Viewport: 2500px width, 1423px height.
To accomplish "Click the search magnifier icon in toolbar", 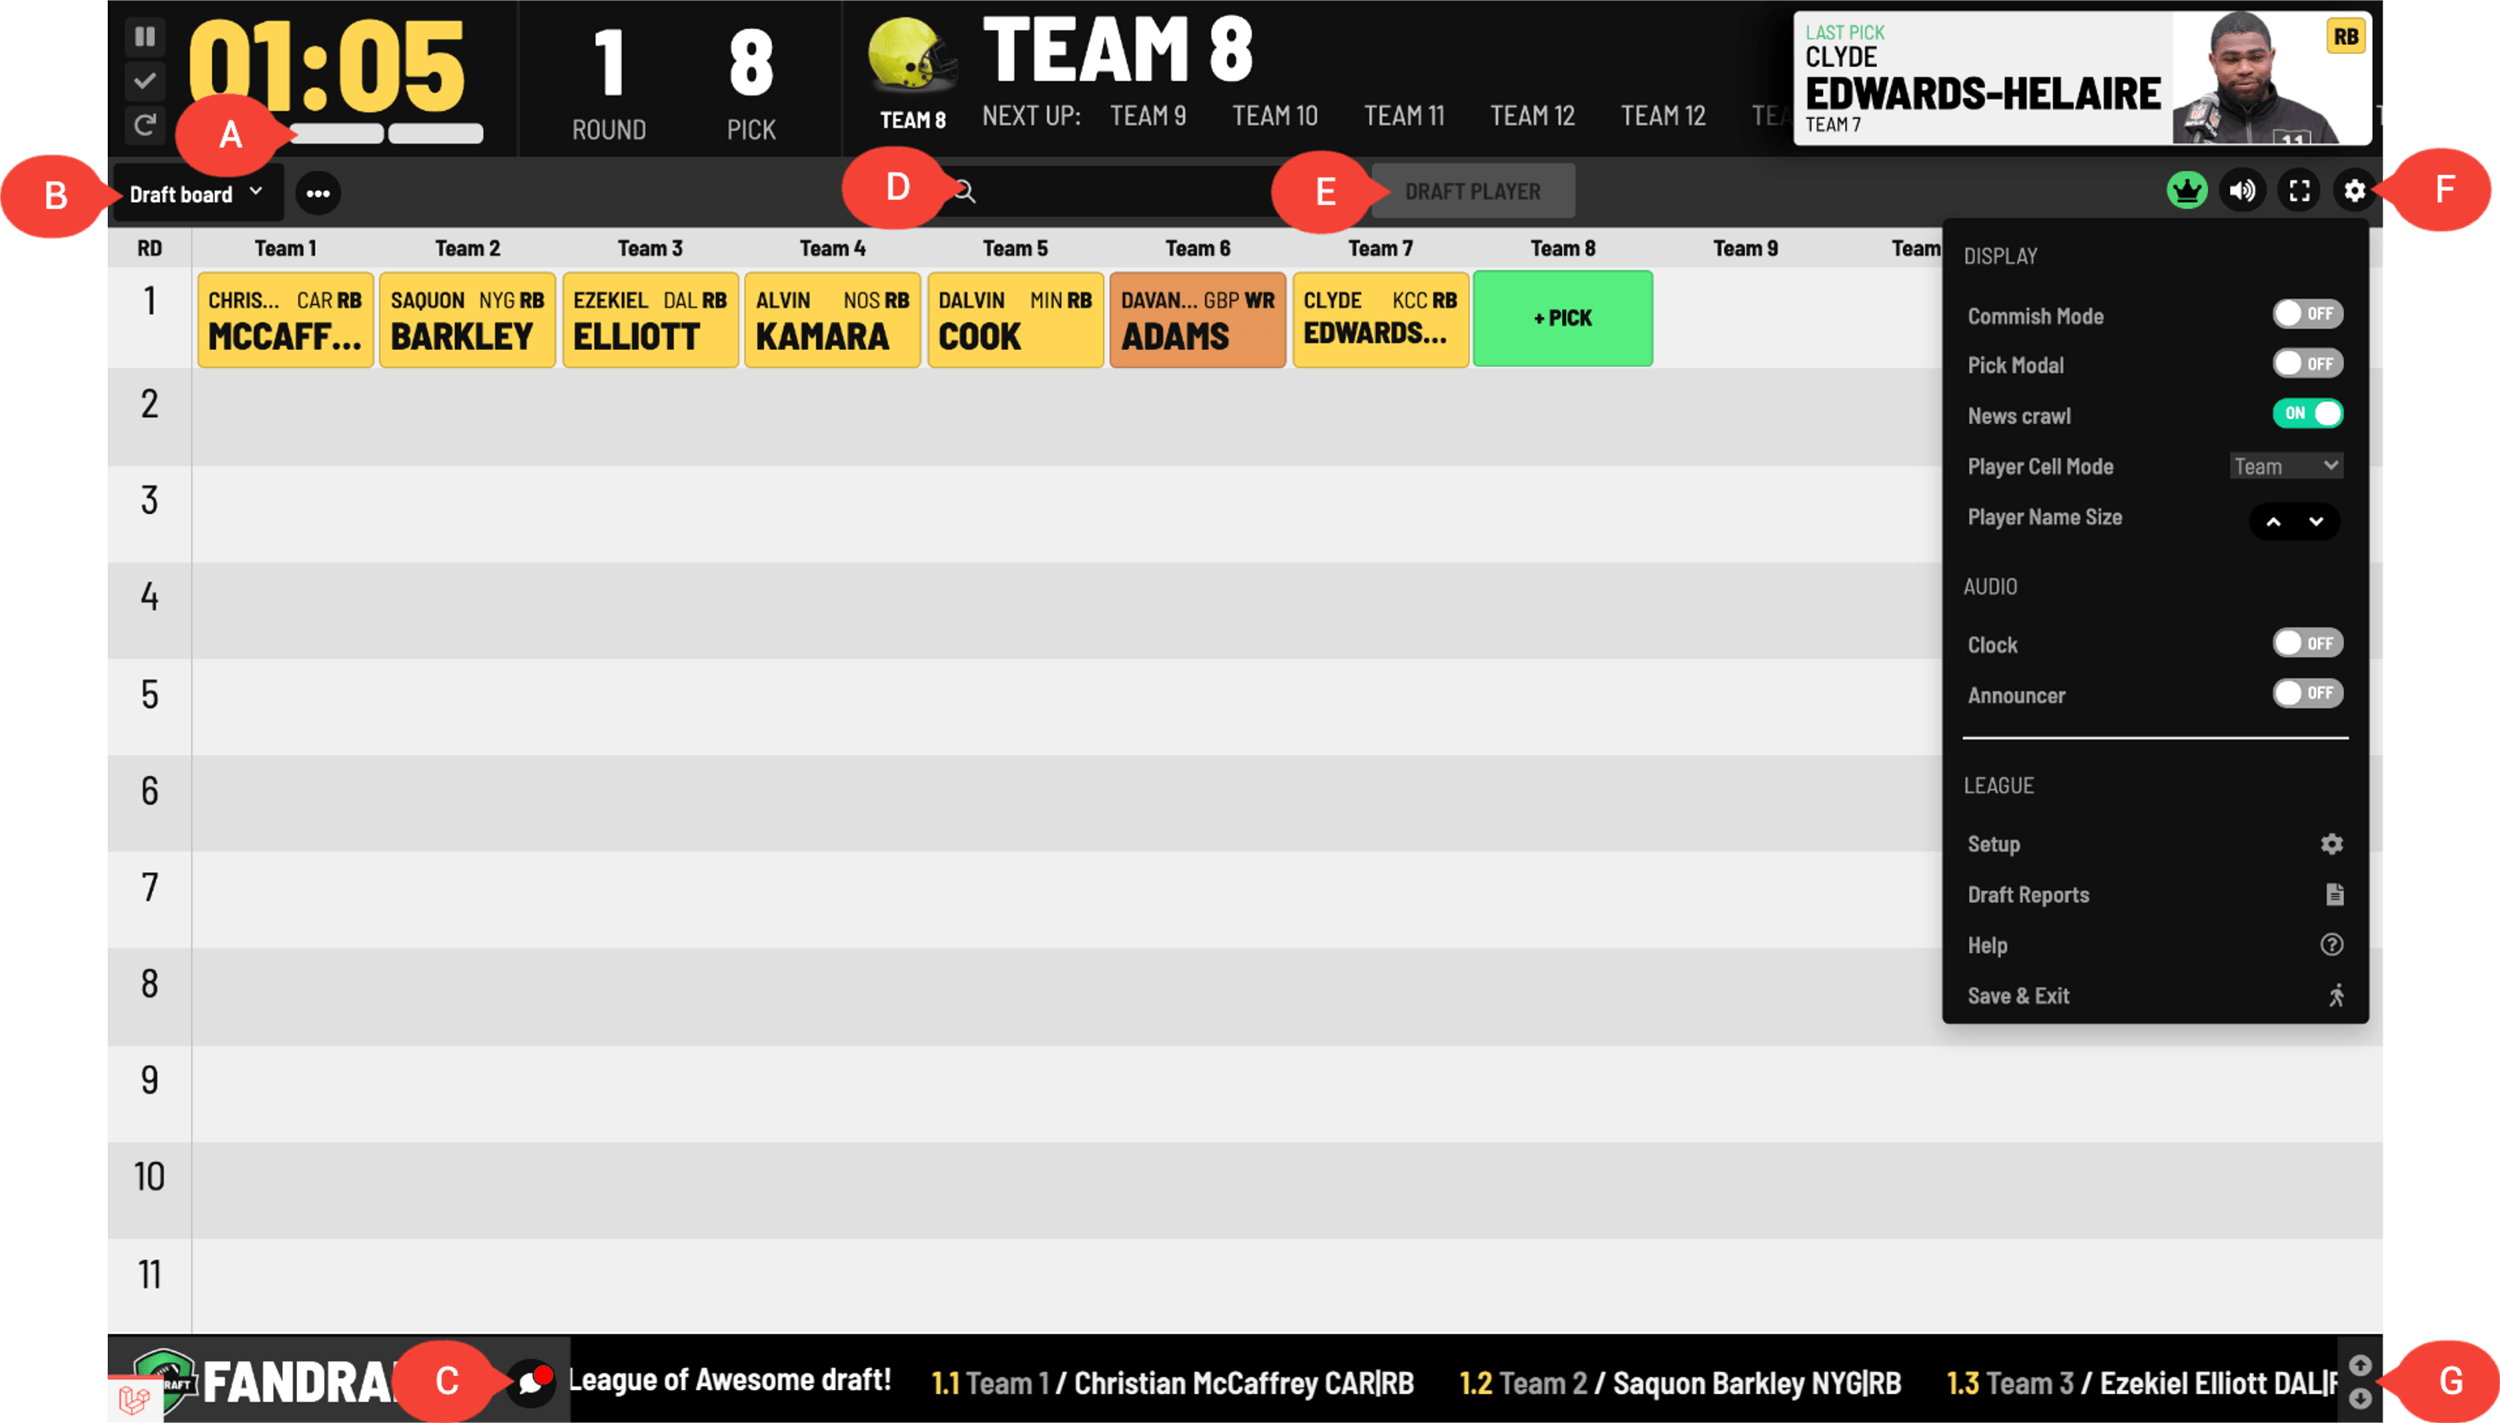I will [x=963, y=191].
